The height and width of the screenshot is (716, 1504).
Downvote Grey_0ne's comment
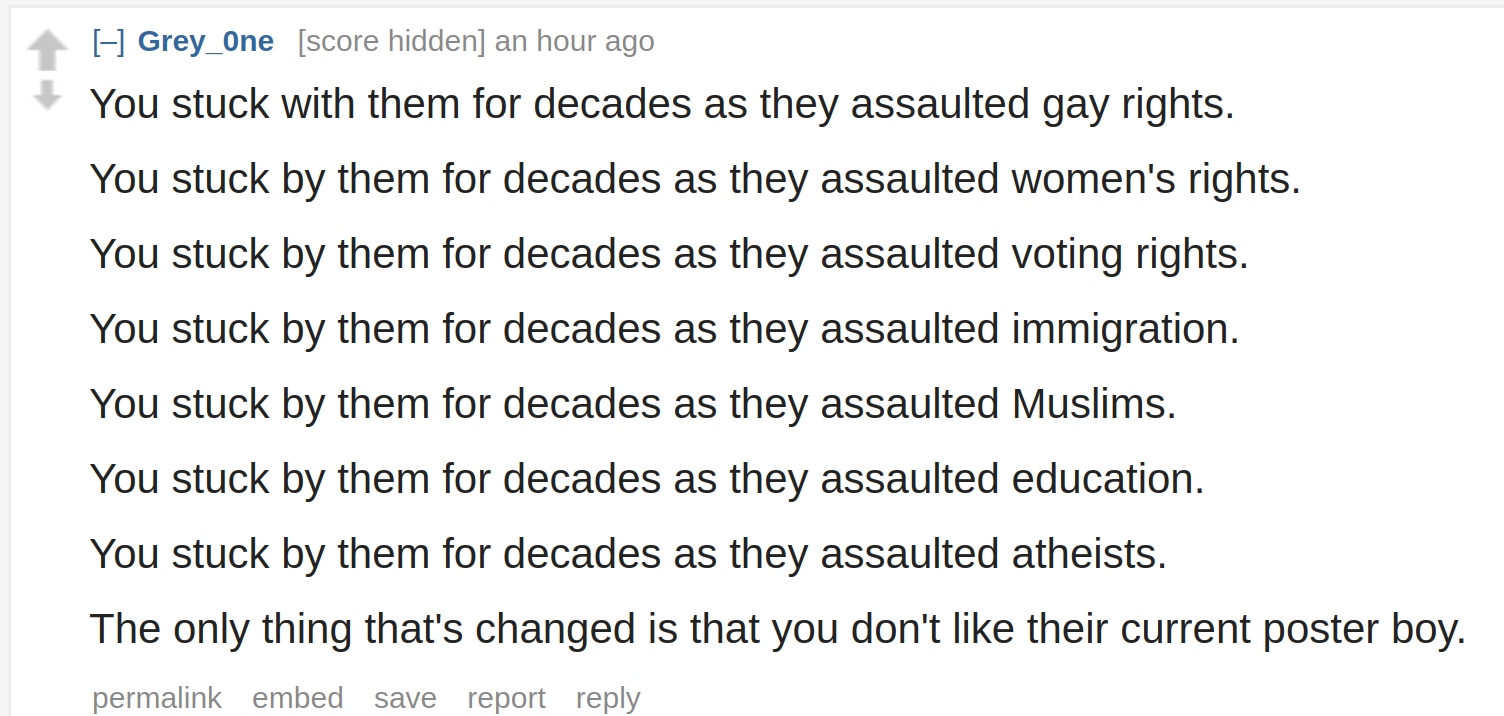48,95
